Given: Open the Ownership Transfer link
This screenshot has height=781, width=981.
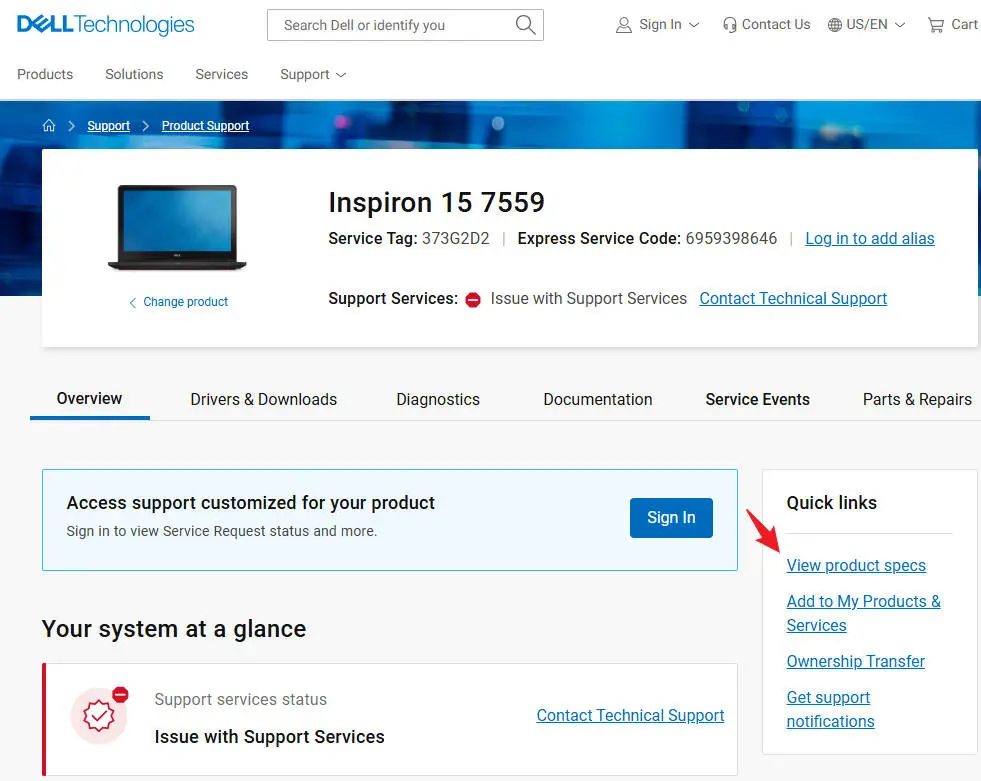Looking at the screenshot, I should pos(855,661).
